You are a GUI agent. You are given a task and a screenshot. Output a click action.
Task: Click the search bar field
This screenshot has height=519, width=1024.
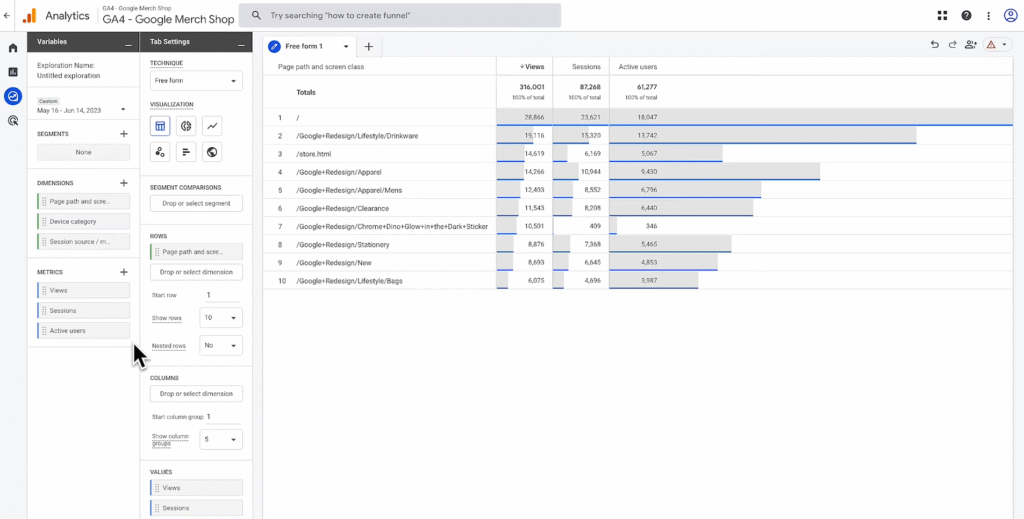coord(399,15)
